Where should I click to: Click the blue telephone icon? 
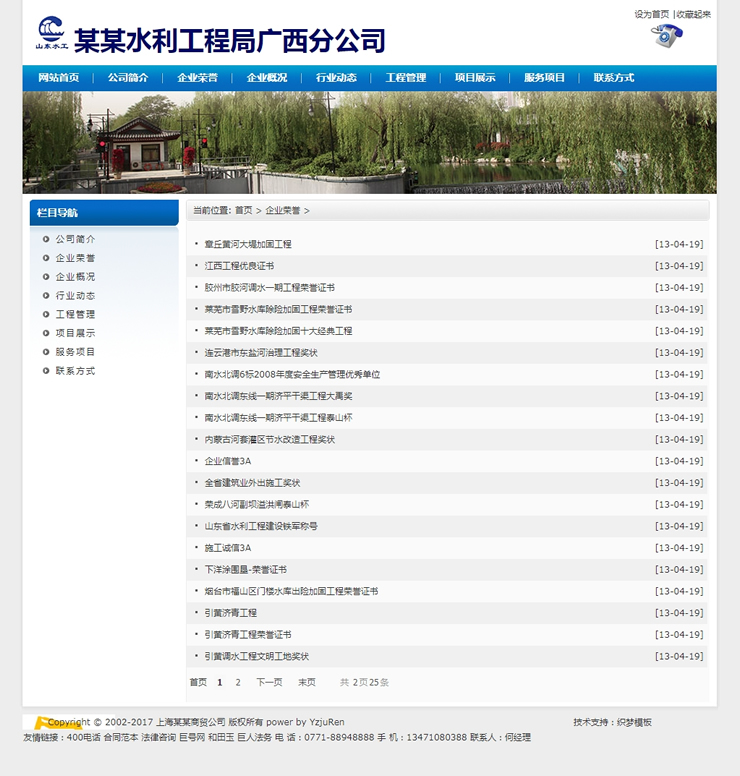(x=667, y=36)
